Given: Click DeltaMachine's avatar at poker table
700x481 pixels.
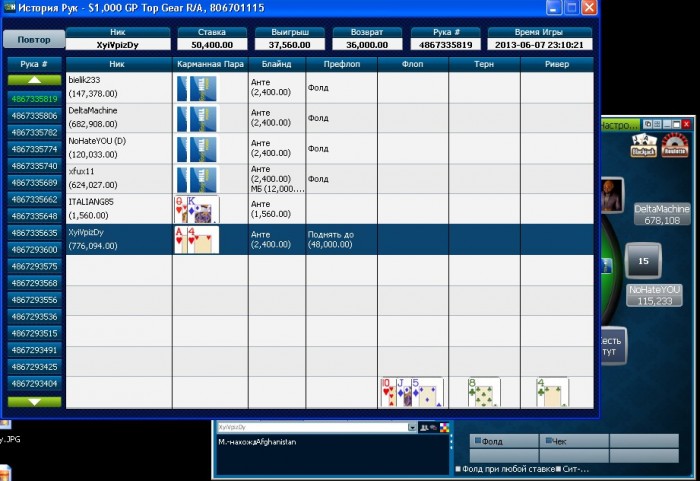Looking at the screenshot, I should [611, 195].
